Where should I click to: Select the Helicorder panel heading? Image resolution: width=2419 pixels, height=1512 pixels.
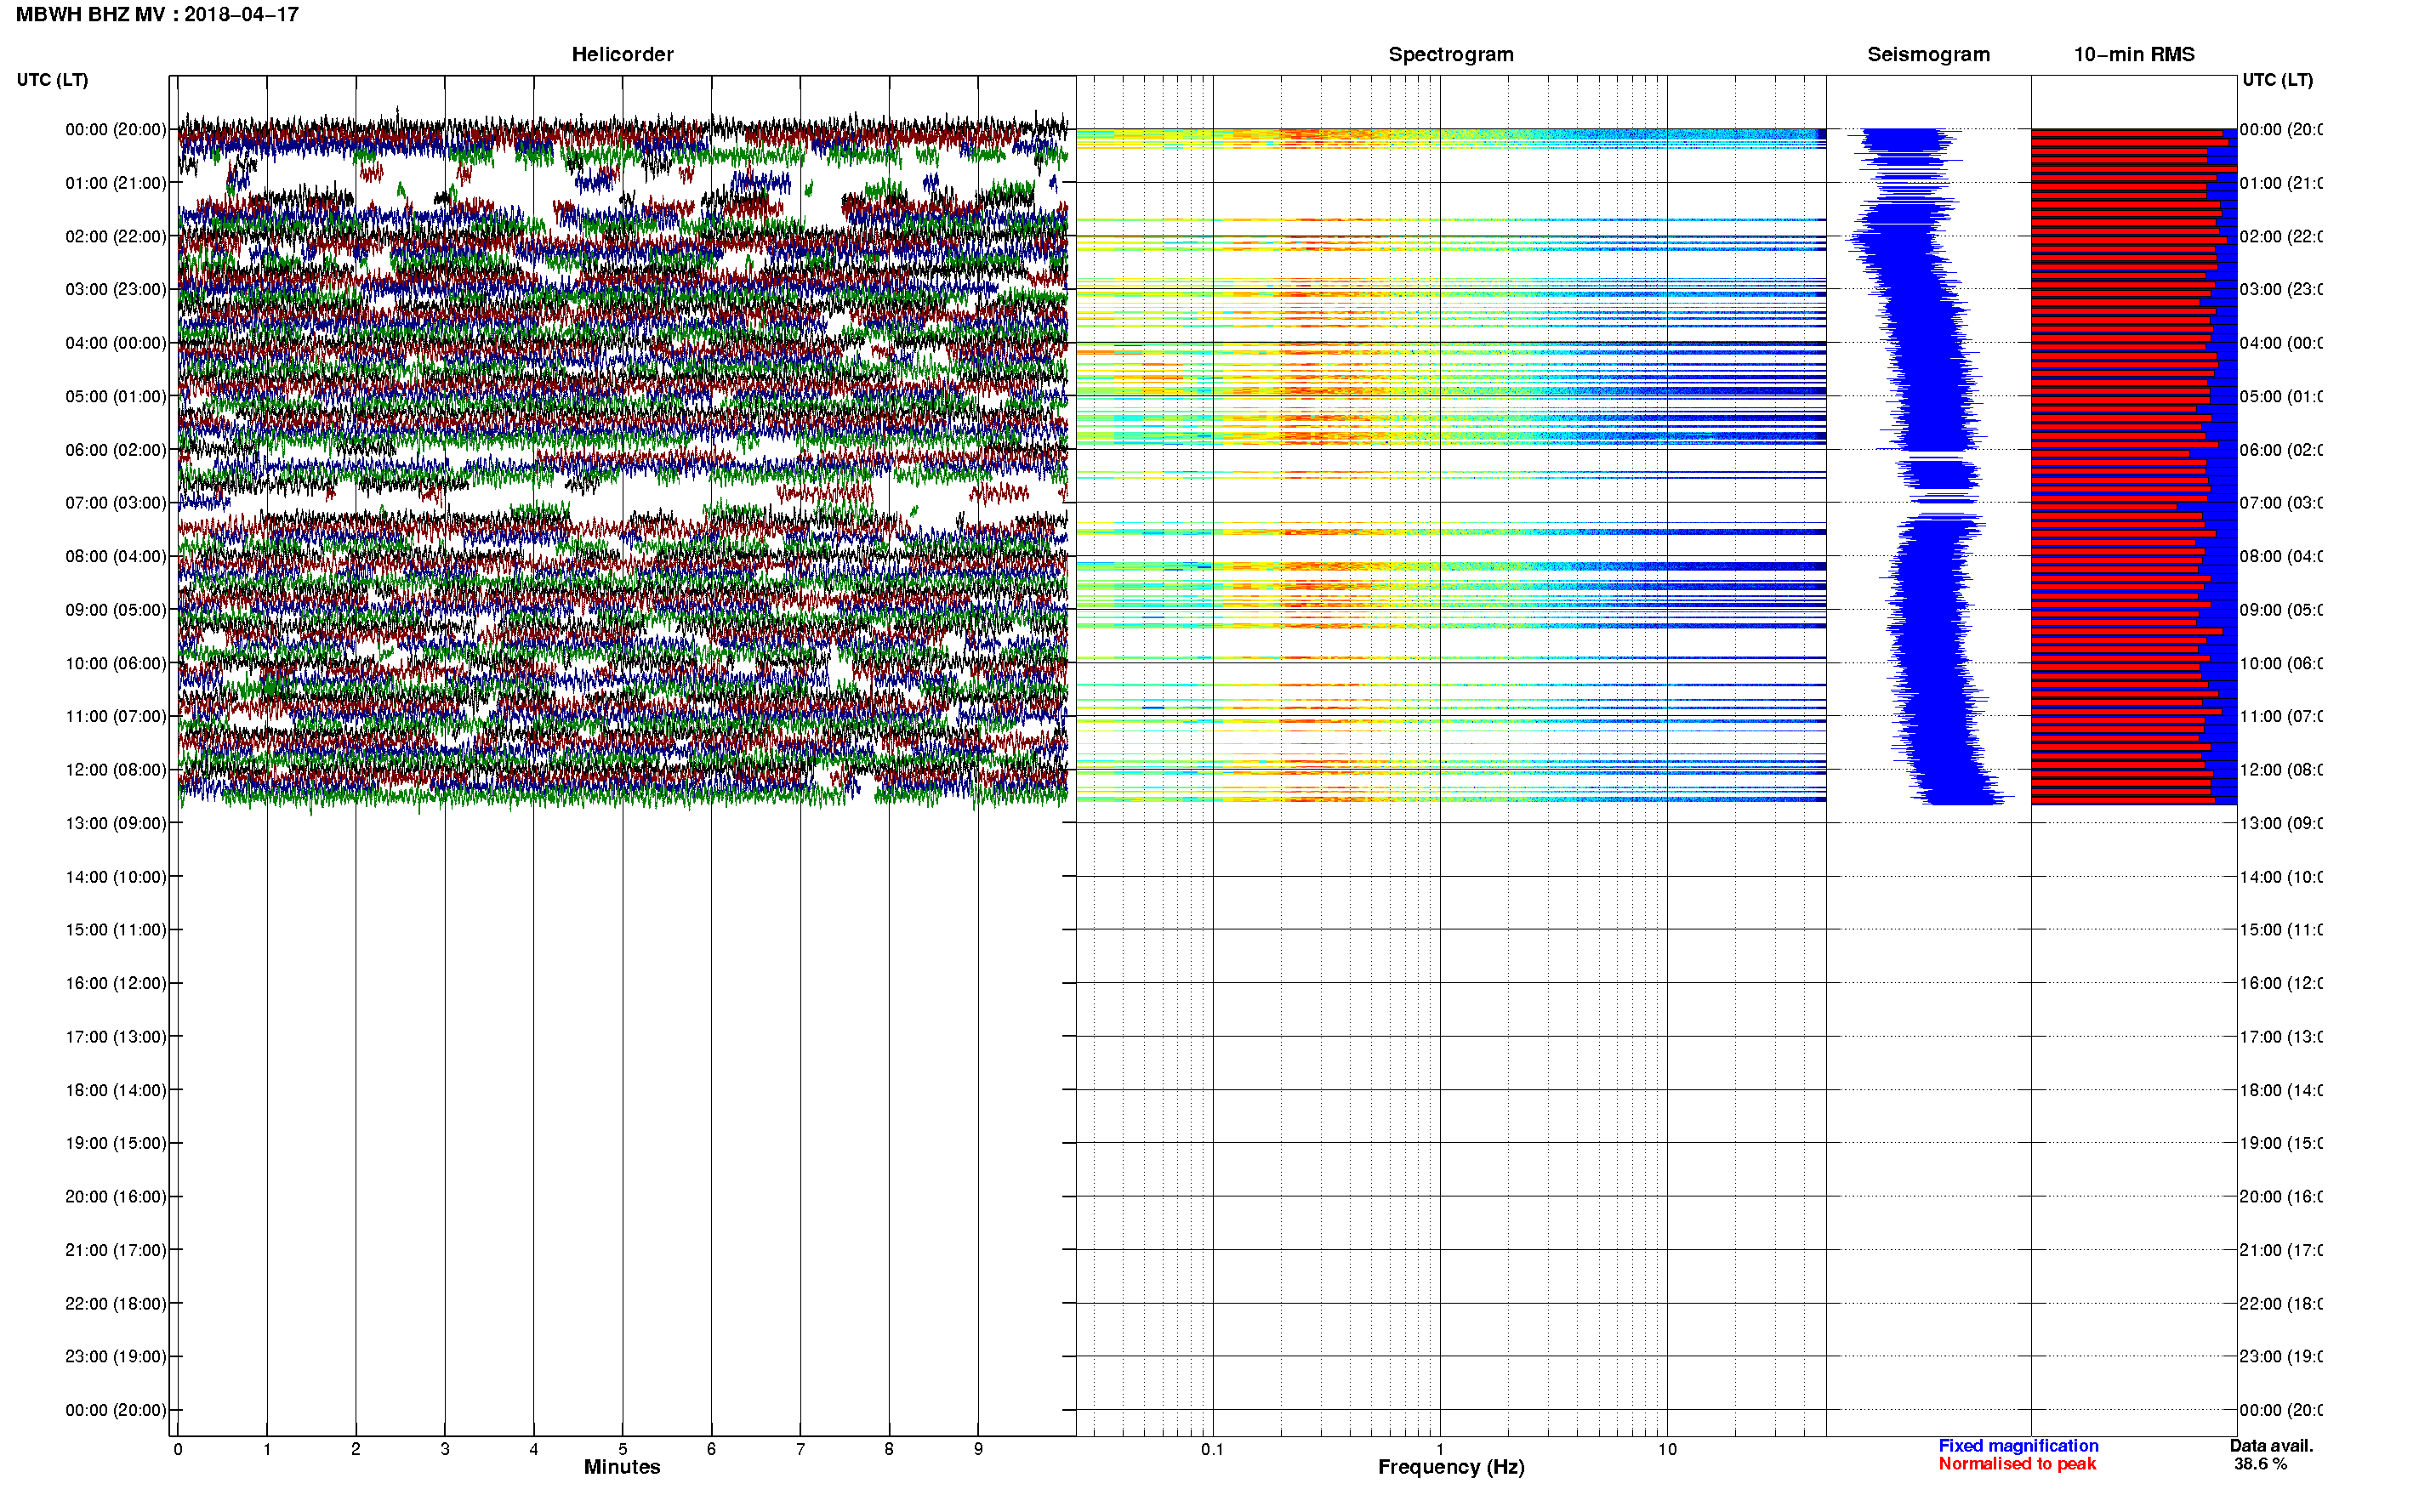tap(622, 55)
